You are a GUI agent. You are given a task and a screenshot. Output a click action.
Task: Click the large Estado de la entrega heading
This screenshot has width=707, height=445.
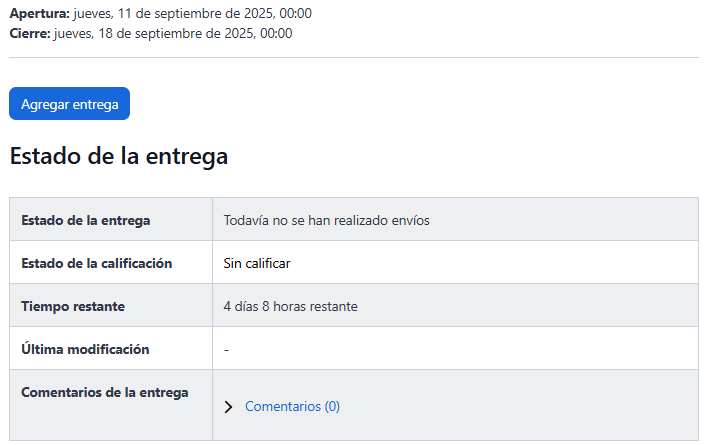pyautogui.click(x=119, y=157)
